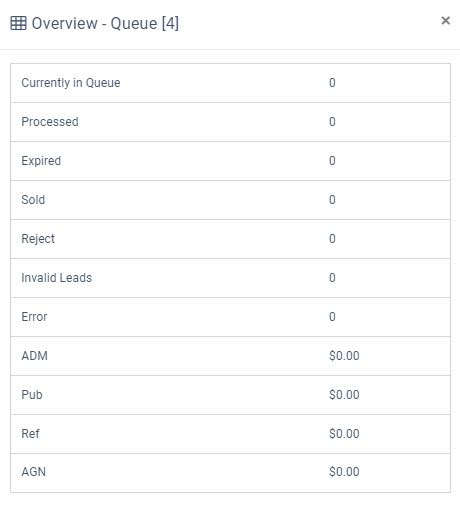Click the ADM amount $0.00
Viewport: 460px width, 516px height.
coord(344,356)
